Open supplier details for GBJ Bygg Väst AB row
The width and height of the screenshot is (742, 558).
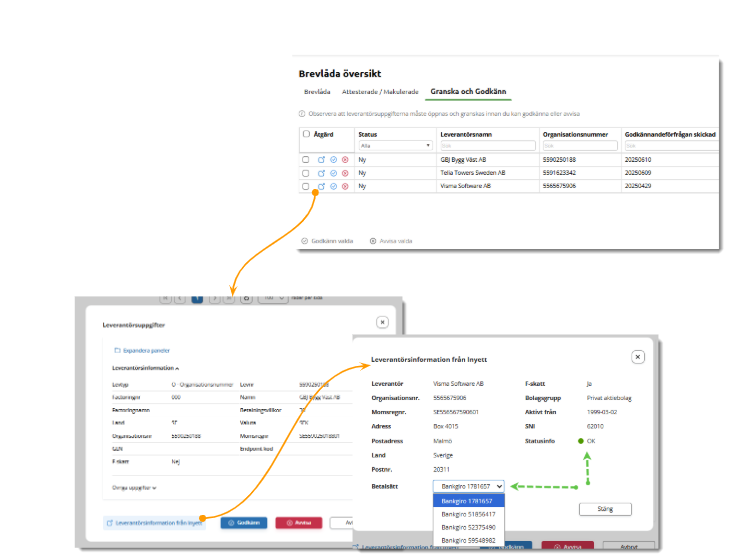(x=321, y=159)
